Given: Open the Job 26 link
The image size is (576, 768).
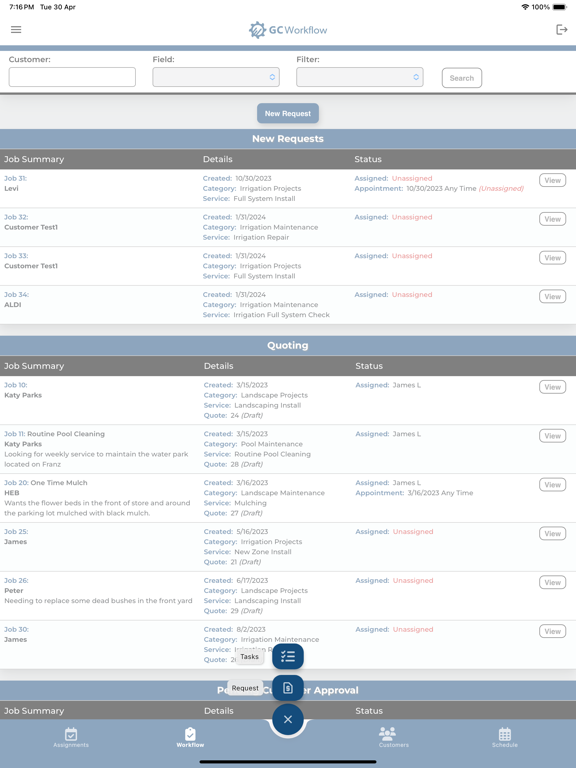Looking at the screenshot, I should [x=16, y=580].
